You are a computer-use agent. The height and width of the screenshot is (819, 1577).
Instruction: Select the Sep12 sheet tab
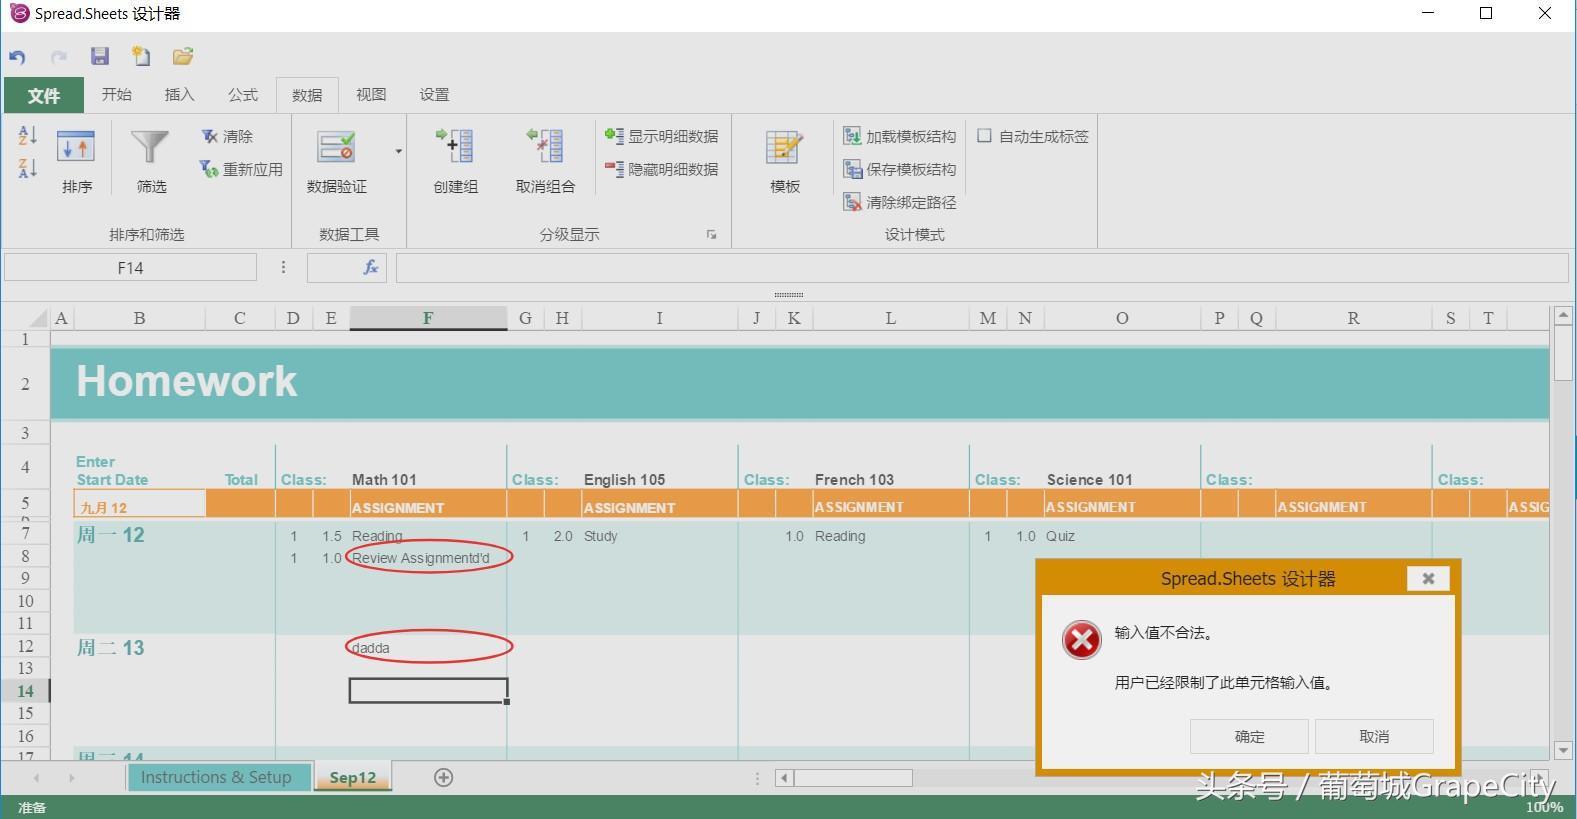coord(353,777)
